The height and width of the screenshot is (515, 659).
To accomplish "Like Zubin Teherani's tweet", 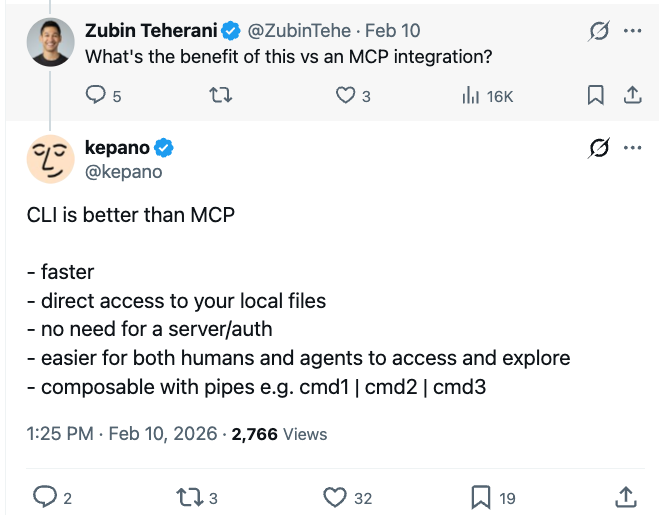I will pos(345,96).
